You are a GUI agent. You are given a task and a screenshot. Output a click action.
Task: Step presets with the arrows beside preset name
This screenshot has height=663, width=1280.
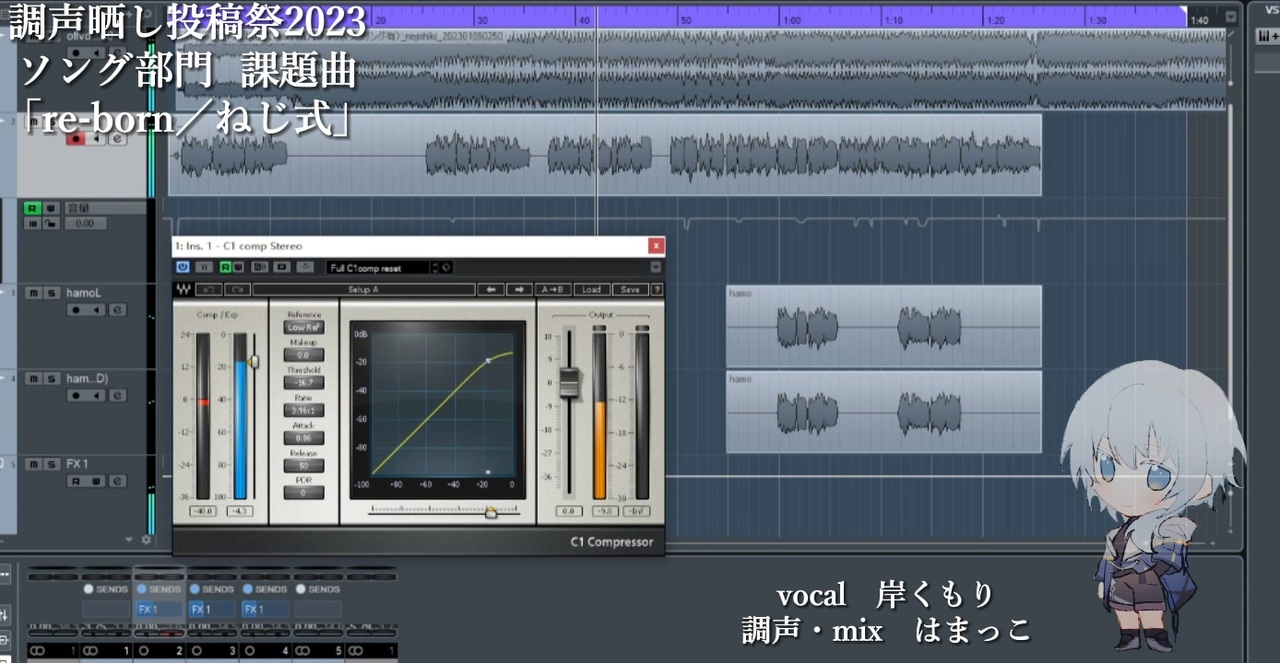(435, 268)
